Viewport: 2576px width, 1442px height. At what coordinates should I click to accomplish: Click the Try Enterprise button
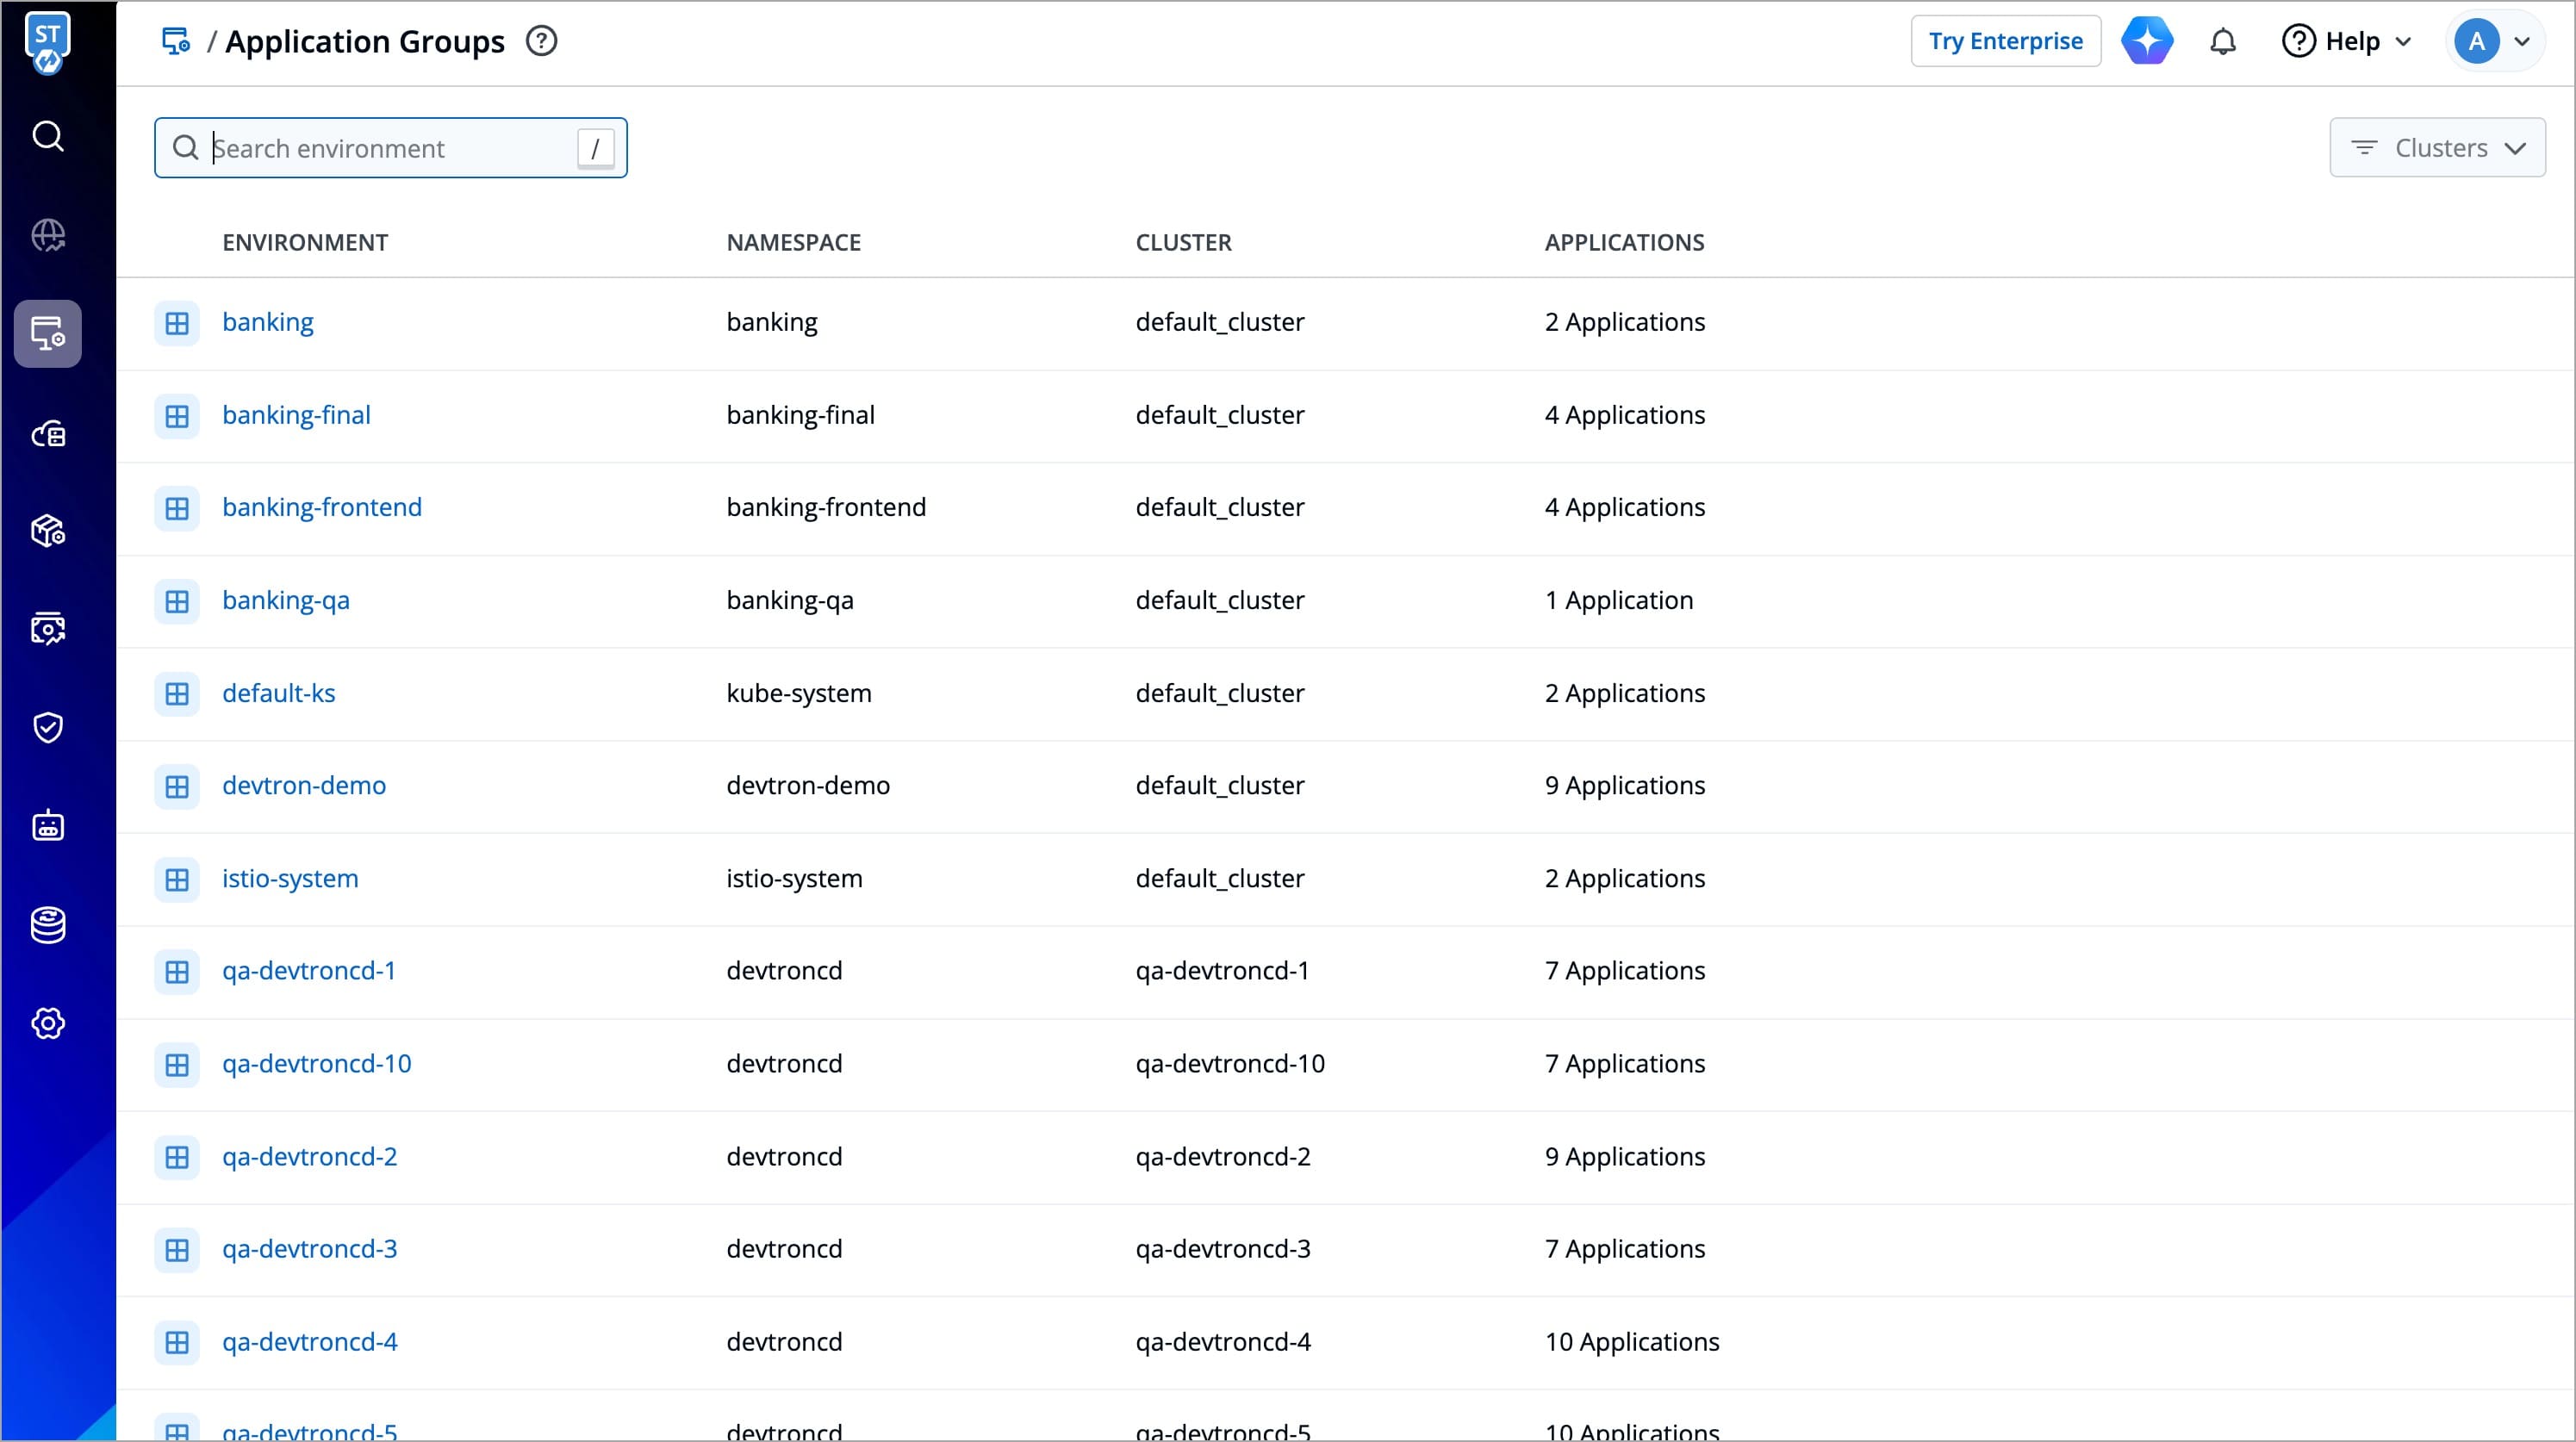[x=2005, y=42]
